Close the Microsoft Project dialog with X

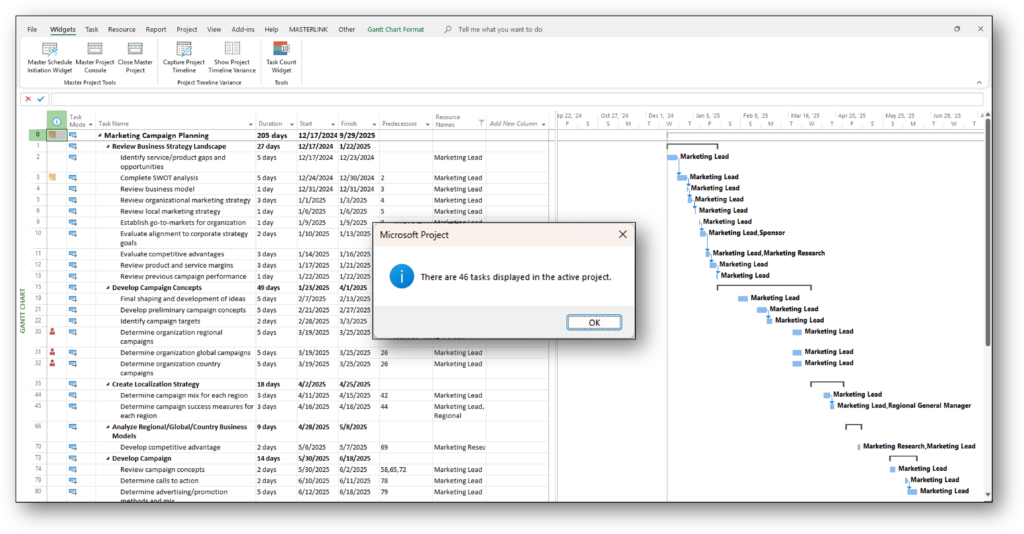click(x=622, y=234)
